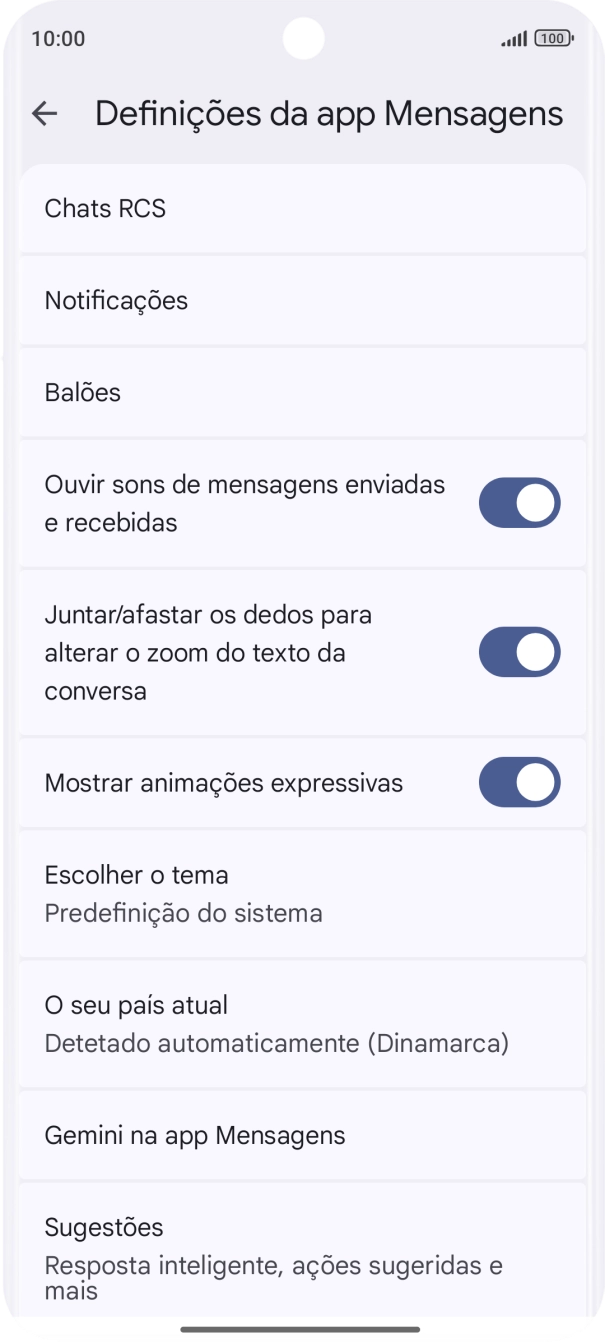Open the Escolher o tema option

[135, 875]
